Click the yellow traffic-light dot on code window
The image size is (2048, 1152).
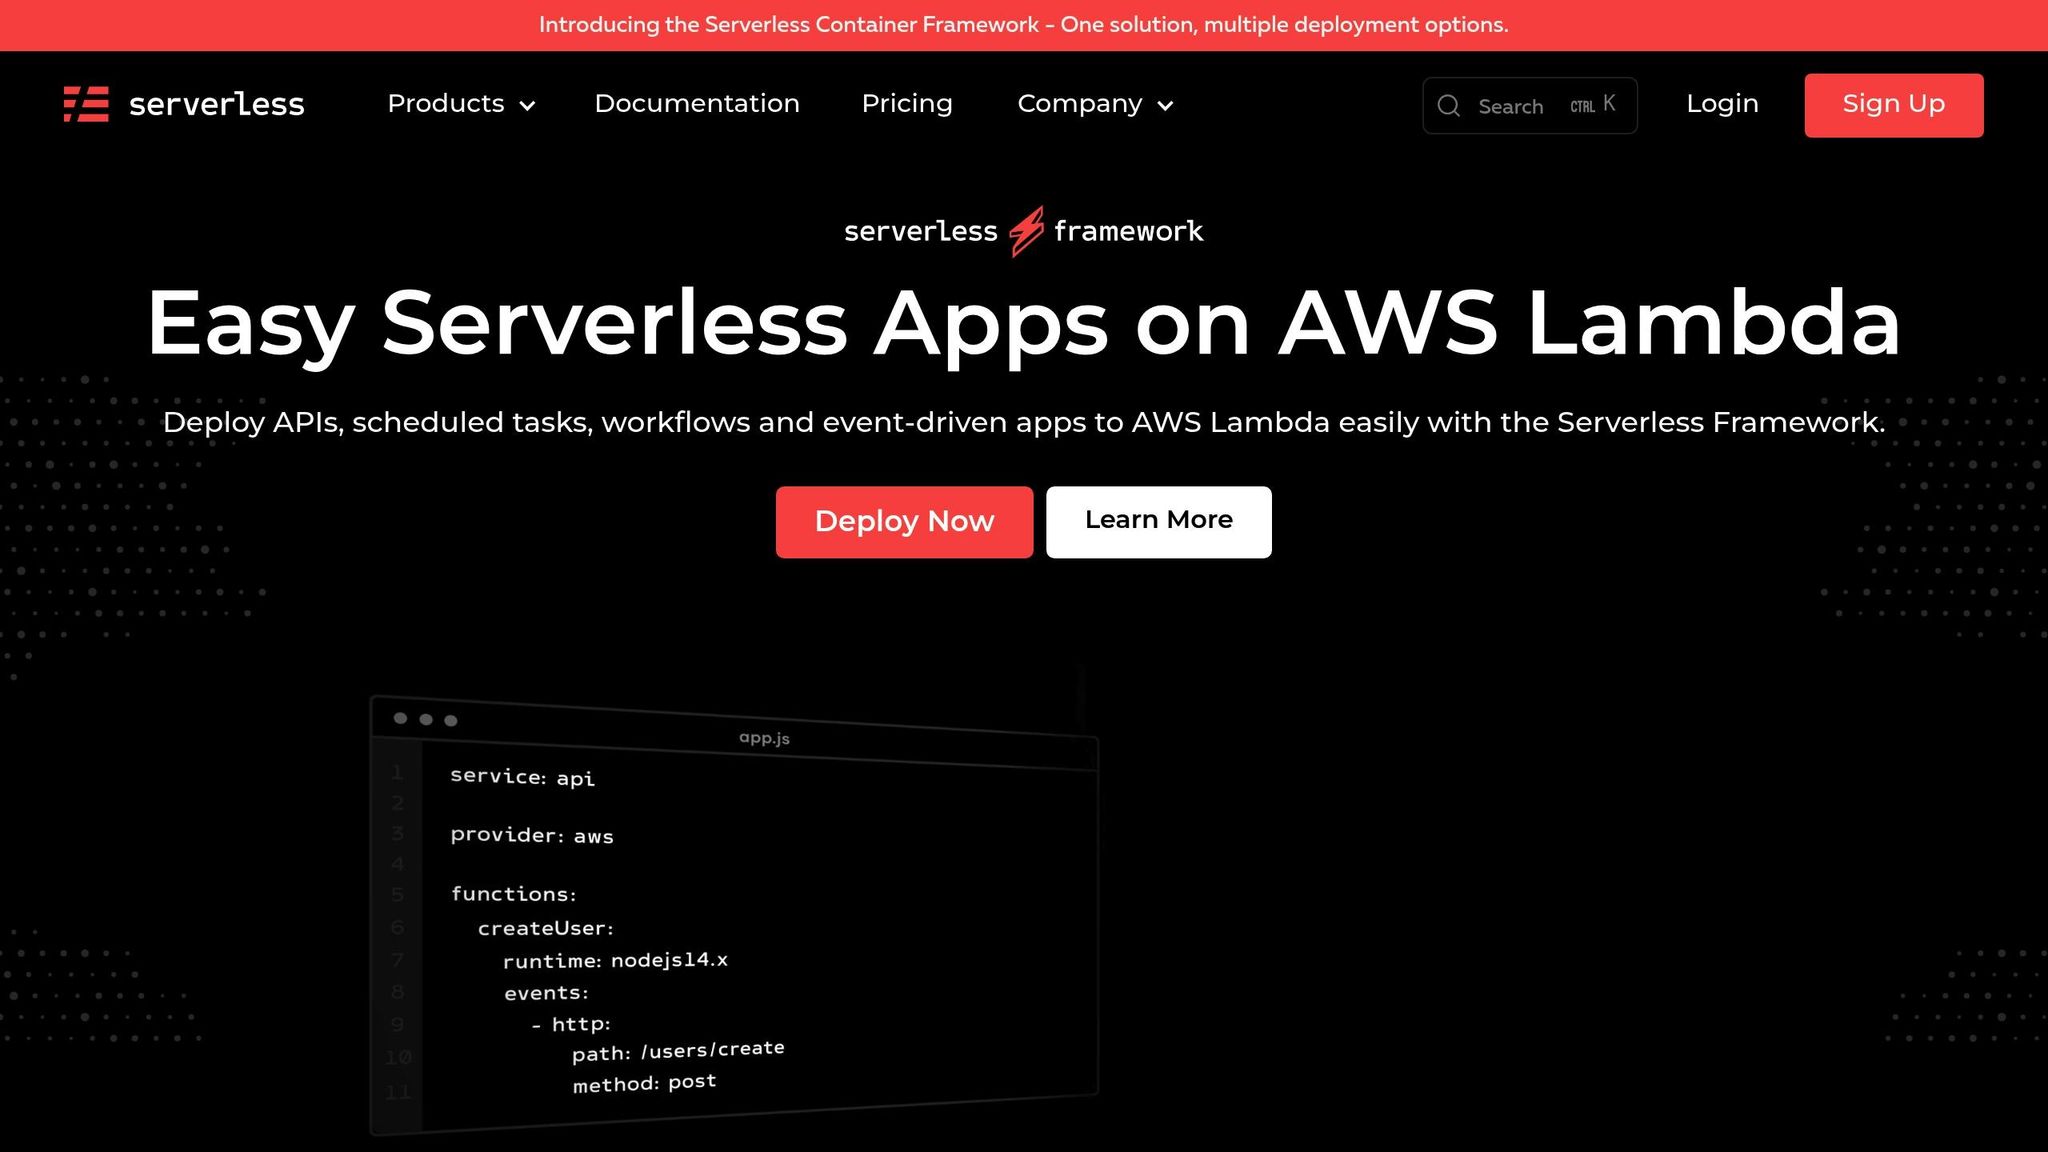tap(426, 719)
